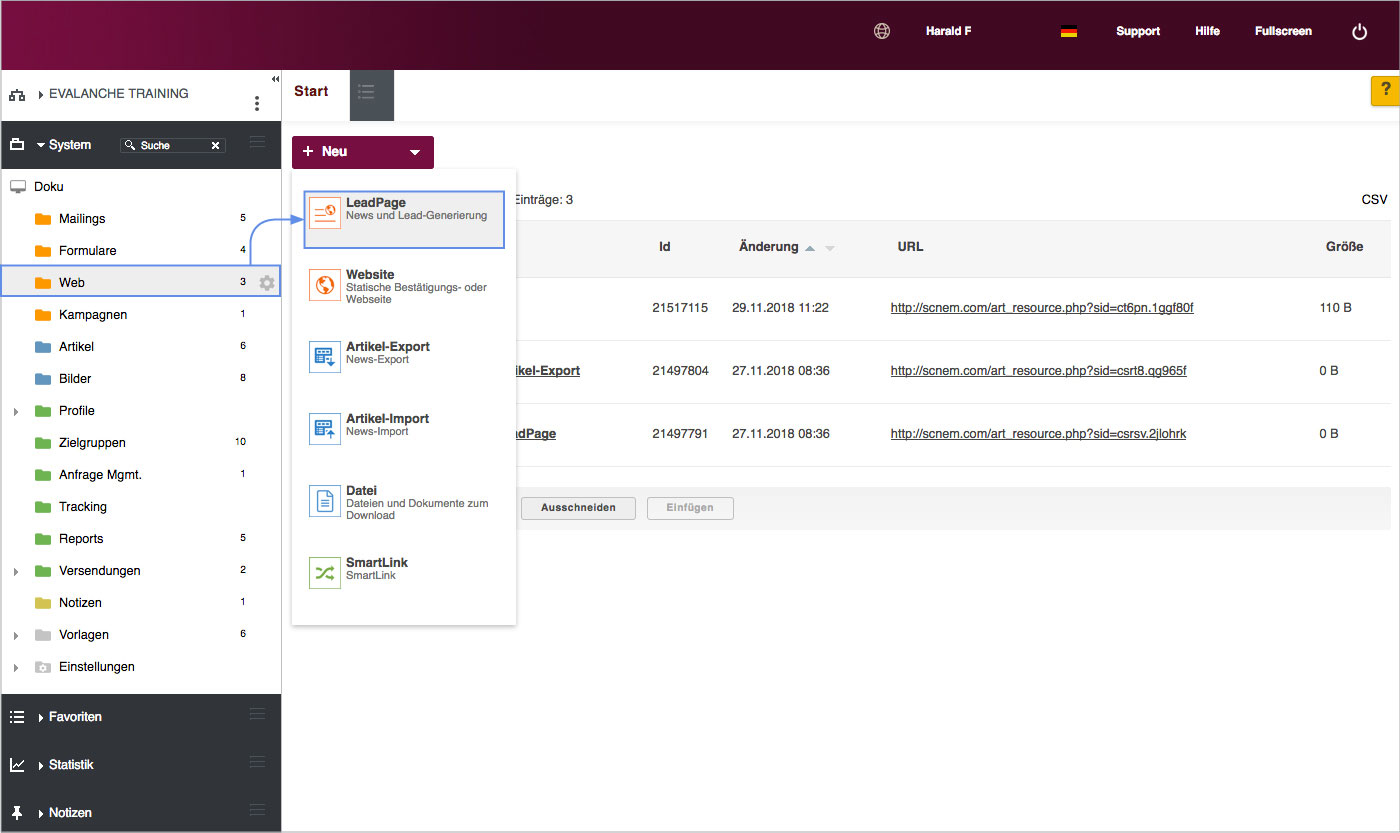This screenshot has width=1400, height=833.
Task: Expand the Profile folder
Action: (16, 411)
